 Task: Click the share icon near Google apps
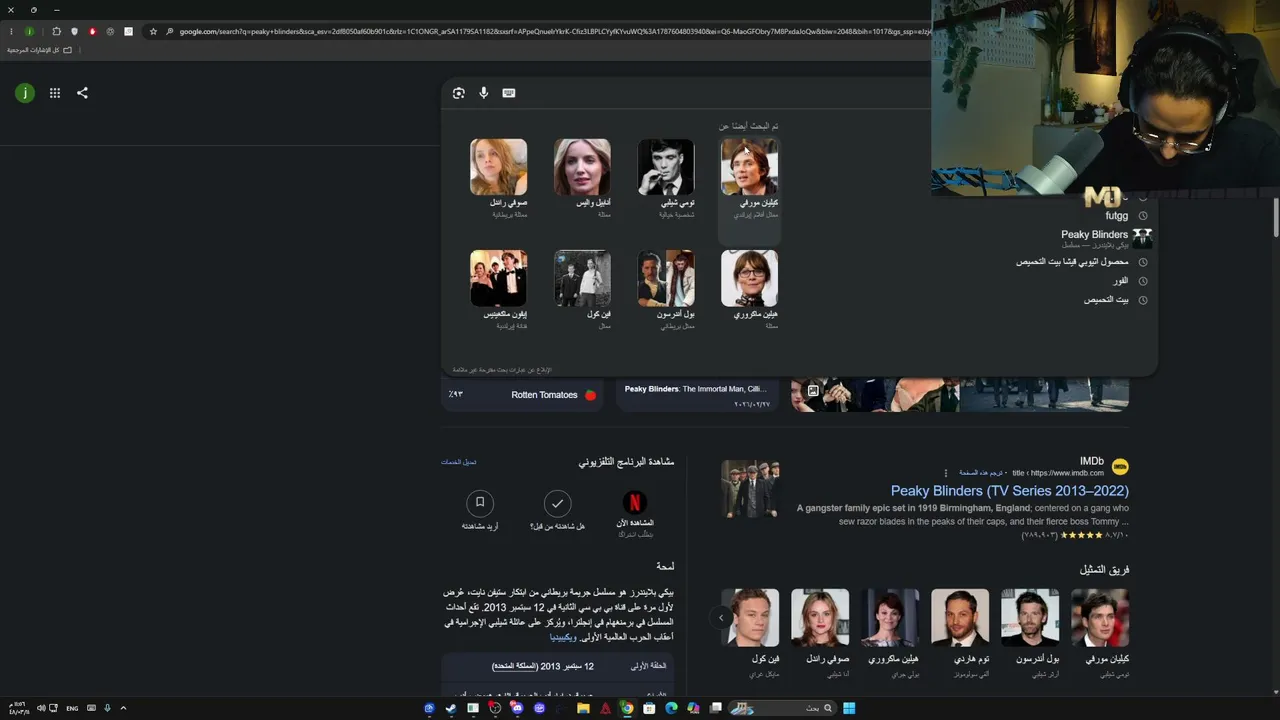tap(83, 93)
